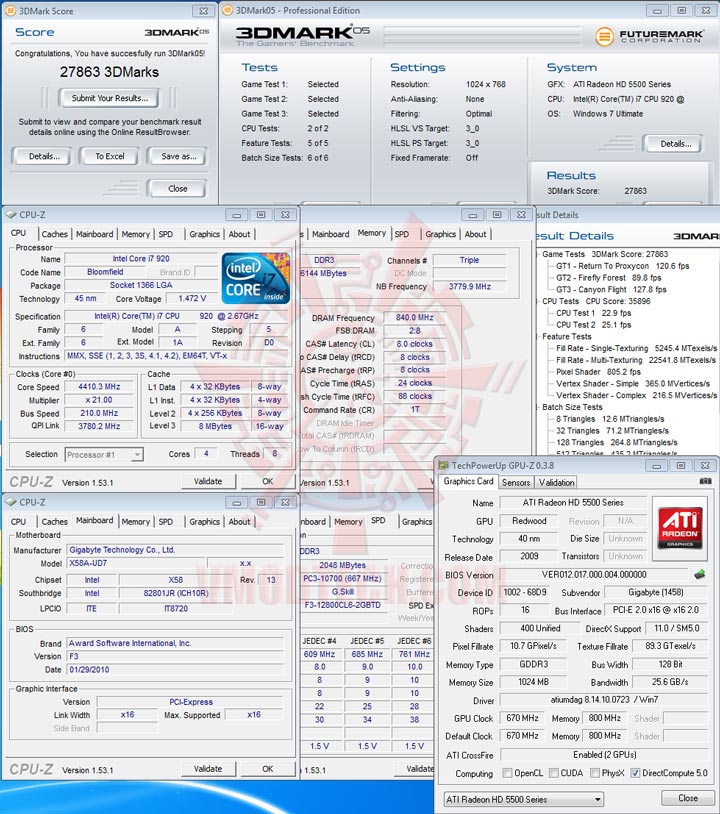Image resolution: width=720 pixels, height=814 pixels.
Task: Click the F3-12800CL6-2GBTD part number
Action: pos(342,605)
